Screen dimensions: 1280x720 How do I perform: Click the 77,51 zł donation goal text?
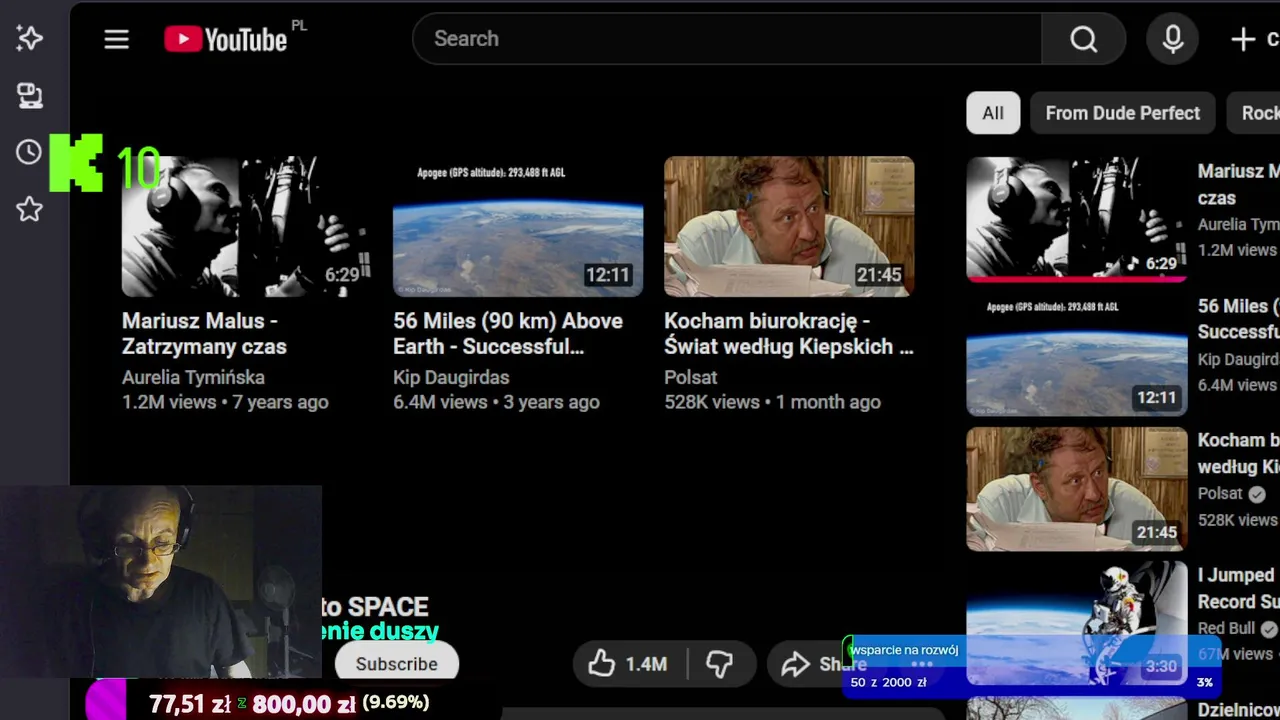point(190,703)
